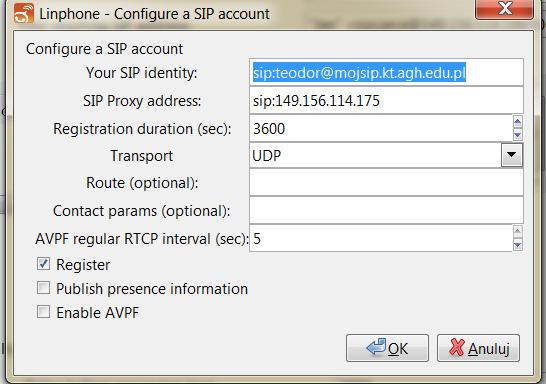
Task: Enable Publish presence information checkbox
Action: click(44, 288)
